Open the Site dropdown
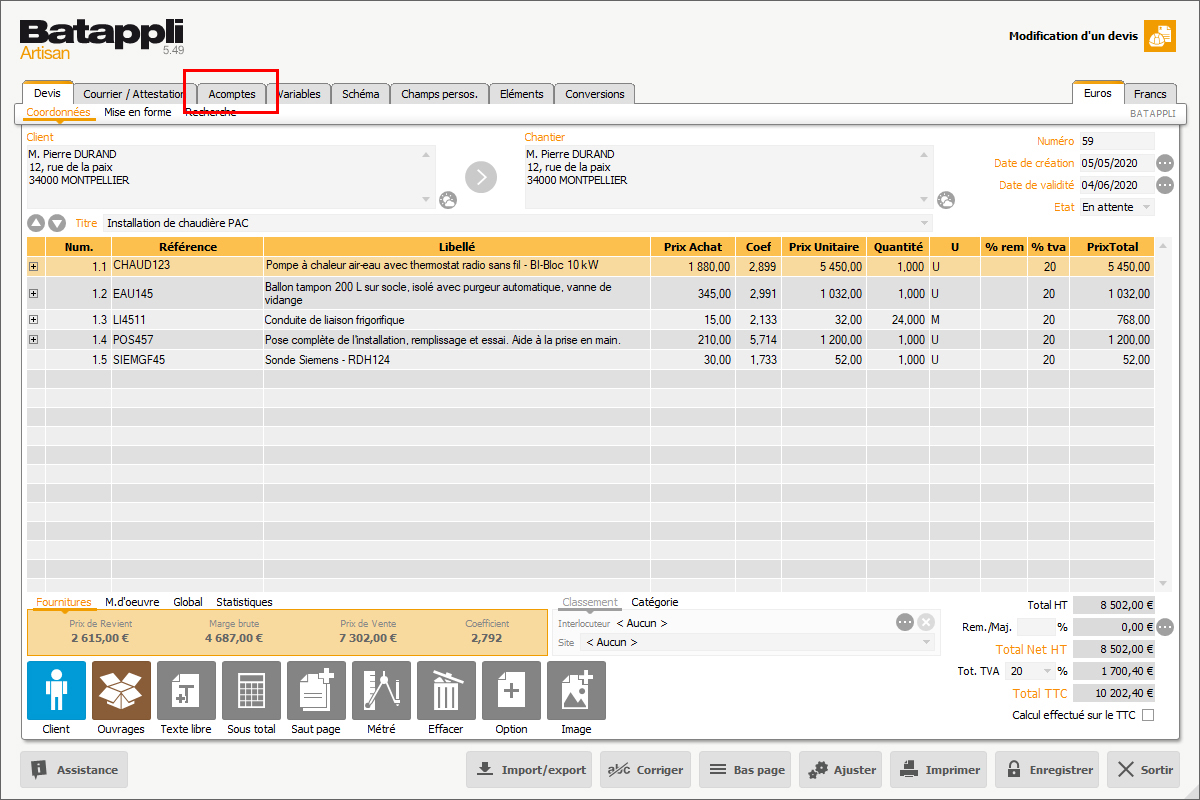1200x800 pixels. coord(757,642)
